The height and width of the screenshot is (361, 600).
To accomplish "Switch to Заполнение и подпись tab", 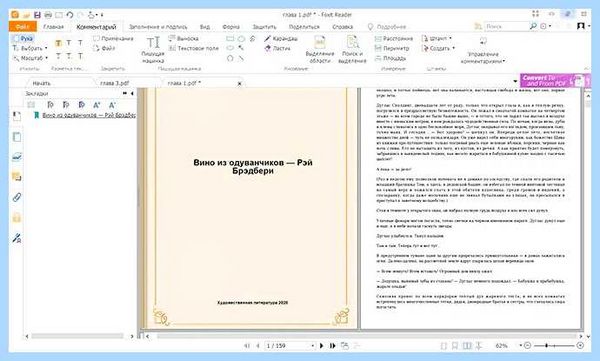I will (x=158, y=27).
